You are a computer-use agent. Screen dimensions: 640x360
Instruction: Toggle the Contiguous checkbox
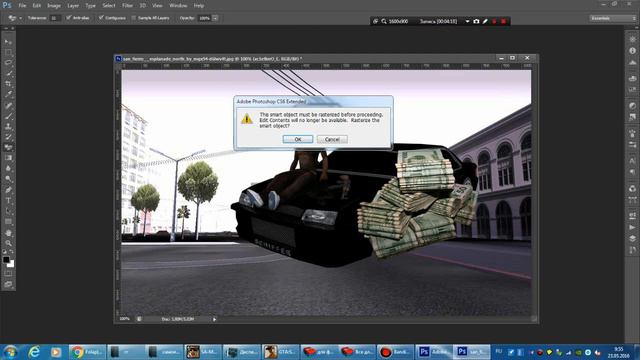tap(101, 18)
